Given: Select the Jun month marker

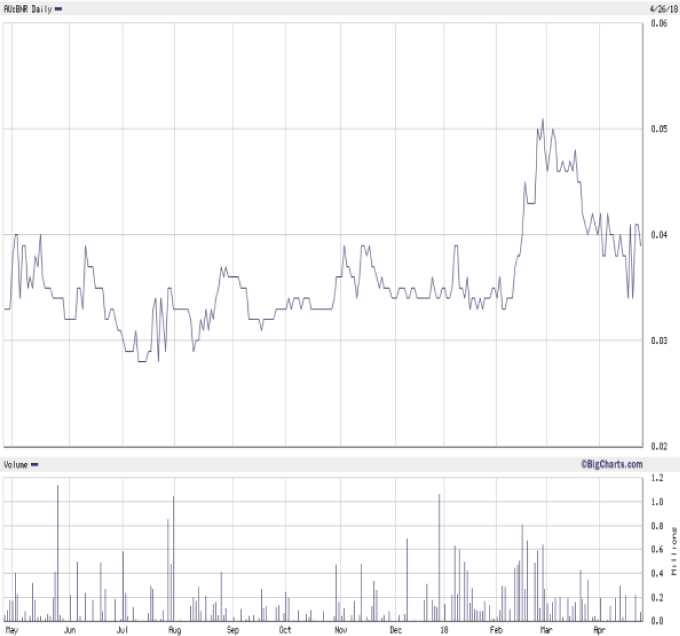Looking at the screenshot, I should coord(69,630).
